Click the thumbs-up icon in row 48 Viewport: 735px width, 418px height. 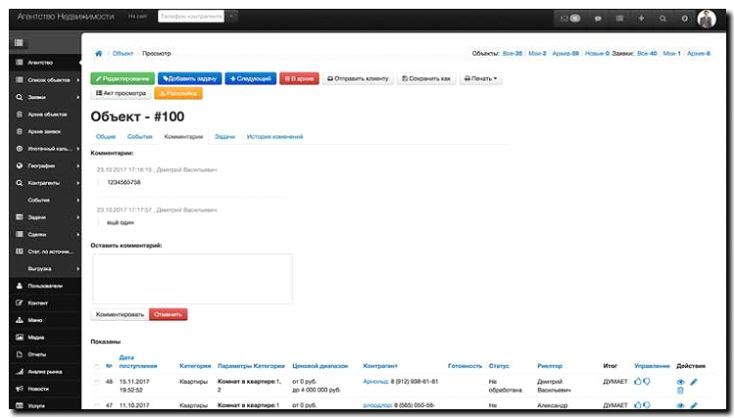pyautogui.click(x=639, y=381)
